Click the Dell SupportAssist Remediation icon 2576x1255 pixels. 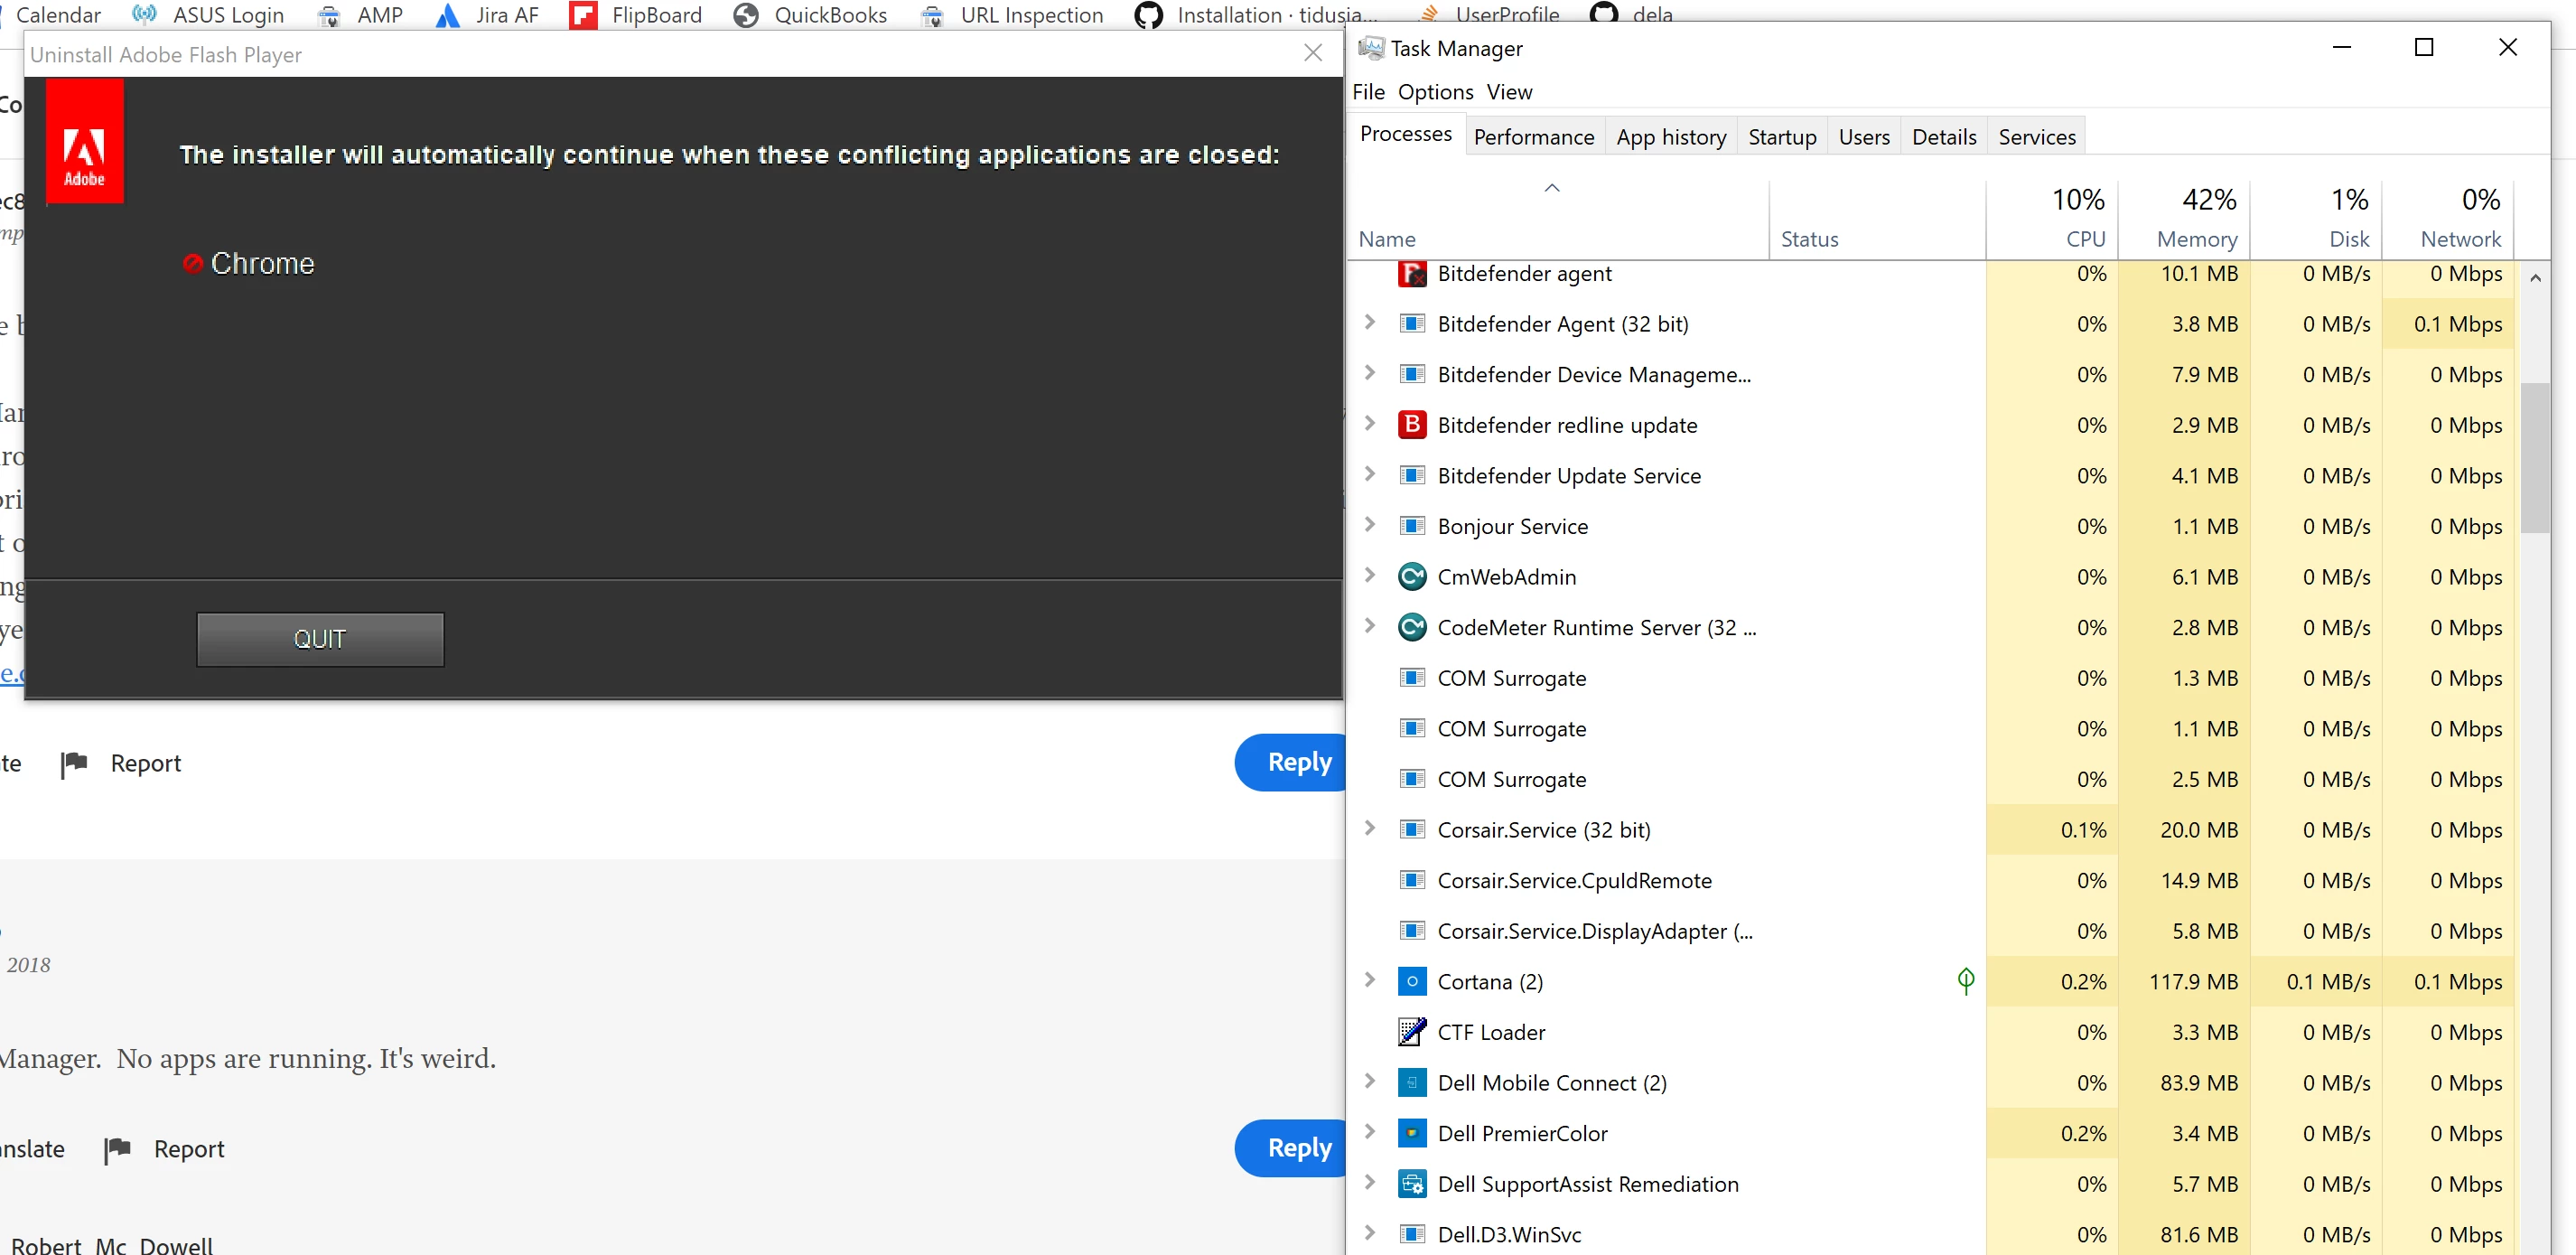pyautogui.click(x=1411, y=1184)
